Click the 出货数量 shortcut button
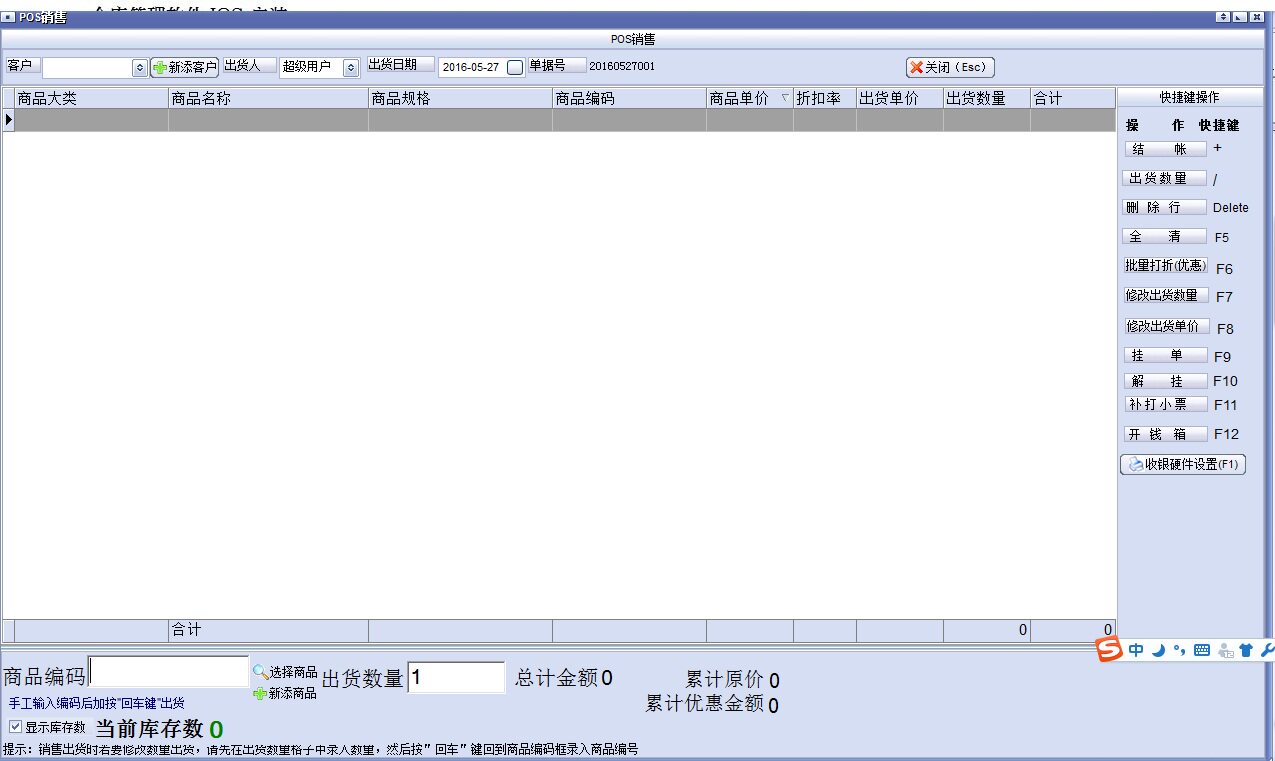This screenshot has width=1275, height=761. (x=1165, y=179)
